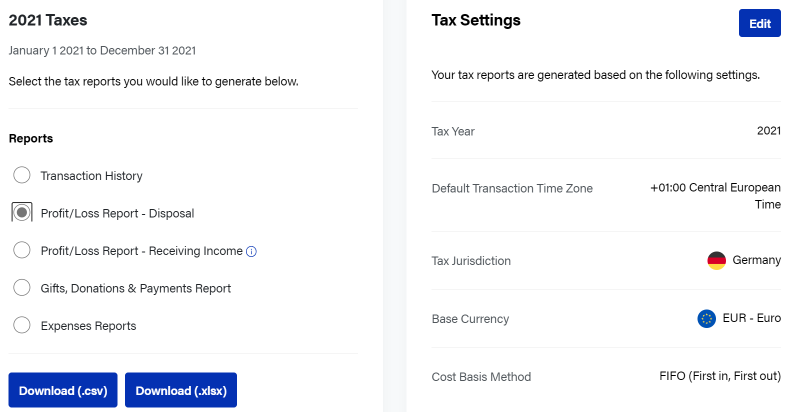
Task: Download the report as .csv
Action: coord(63,390)
